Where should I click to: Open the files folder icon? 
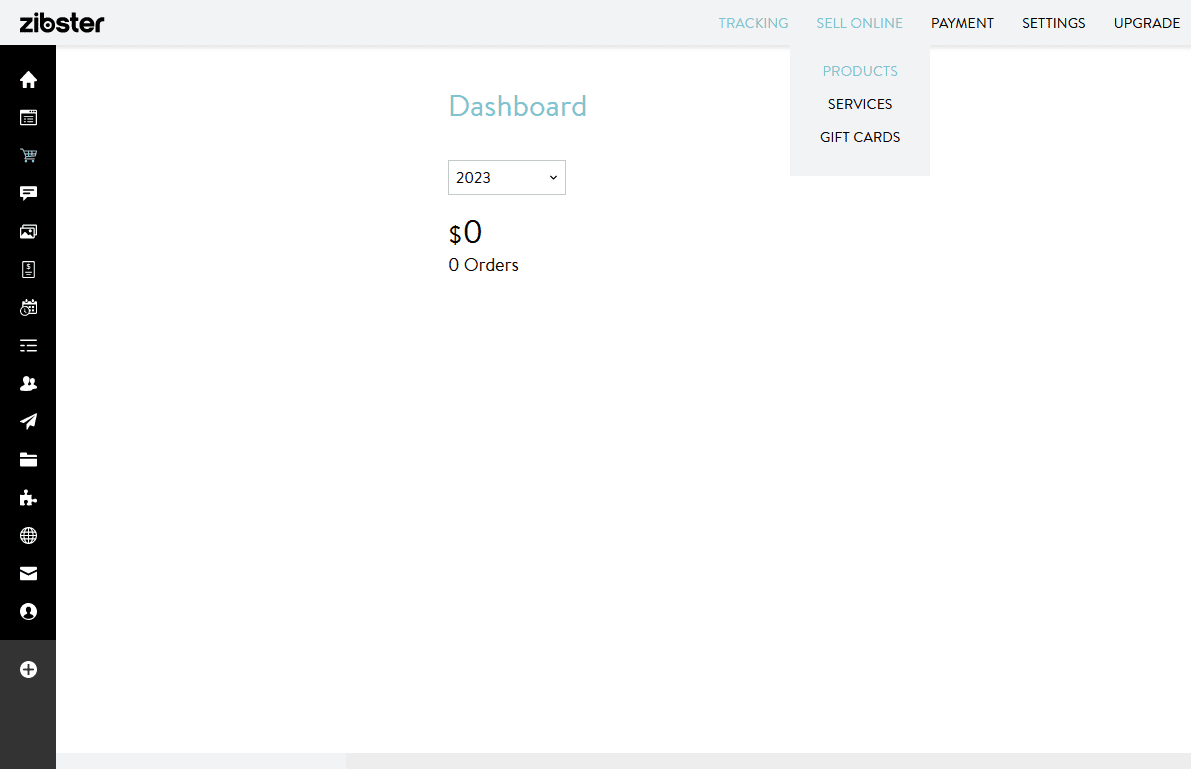coord(28,459)
